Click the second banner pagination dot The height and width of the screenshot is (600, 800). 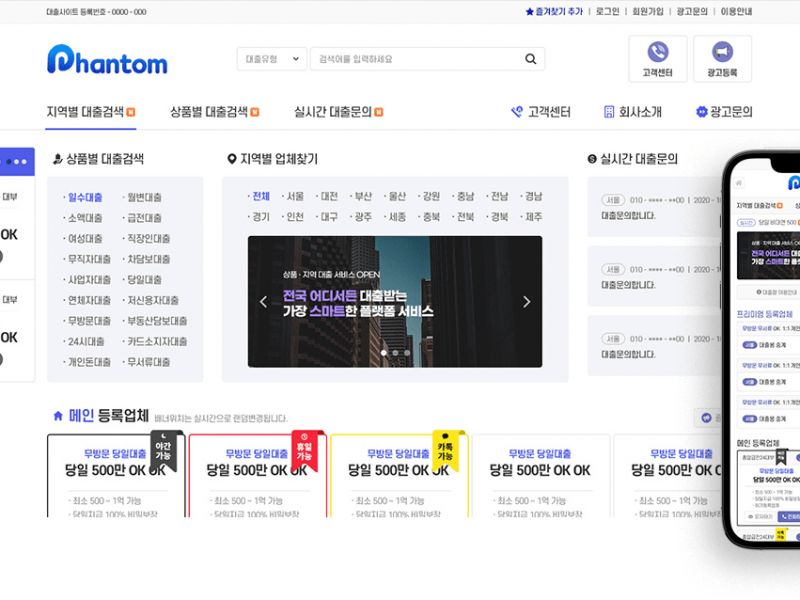pyautogui.click(x=395, y=353)
